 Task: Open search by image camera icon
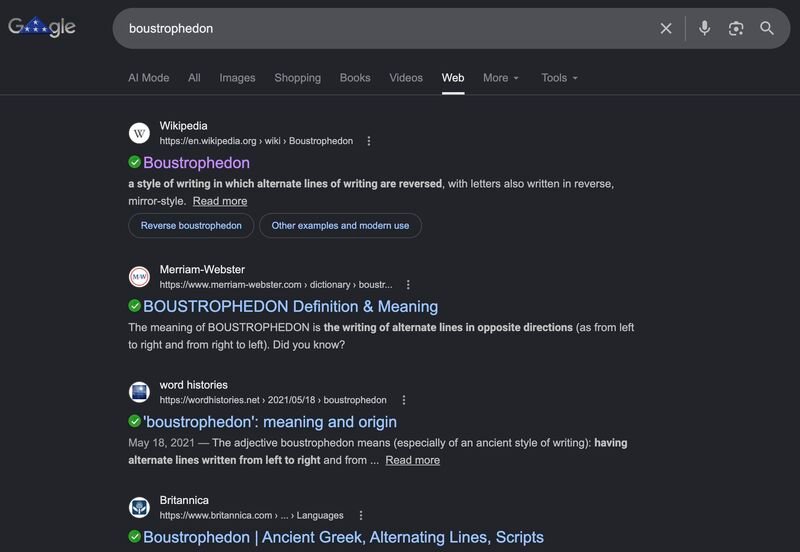[x=736, y=29]
